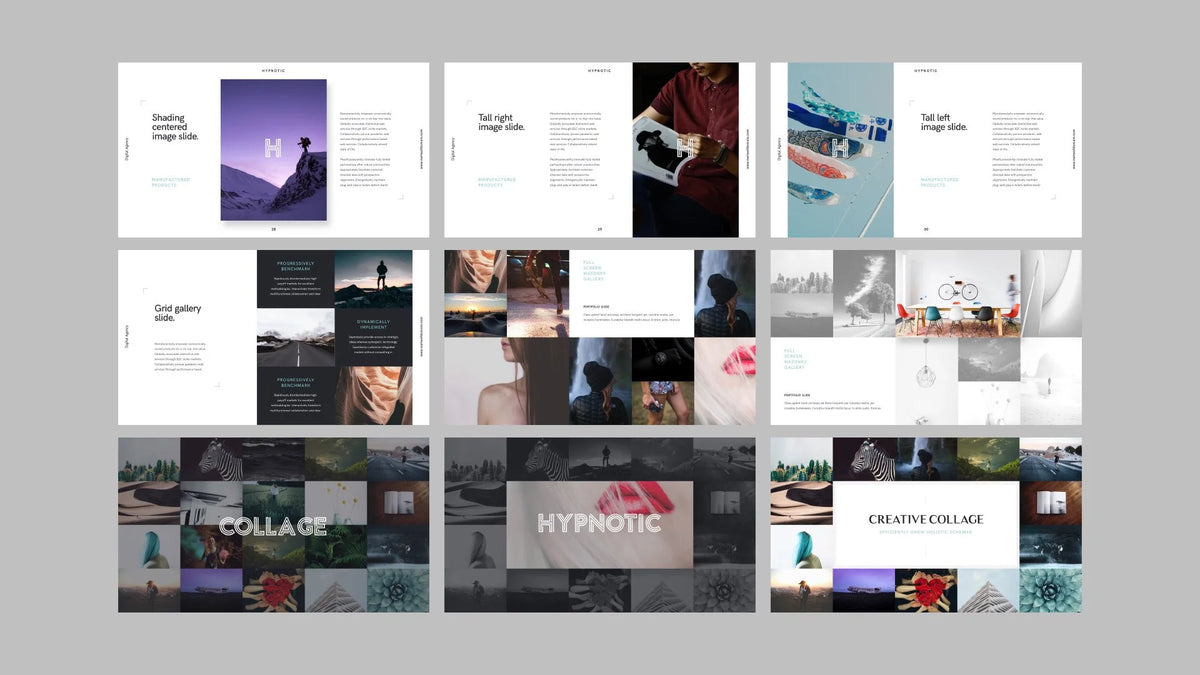Select the red heart hands photo in COLLAGE slide
This screenshot has height=675, width=1200.
point(274,591)
